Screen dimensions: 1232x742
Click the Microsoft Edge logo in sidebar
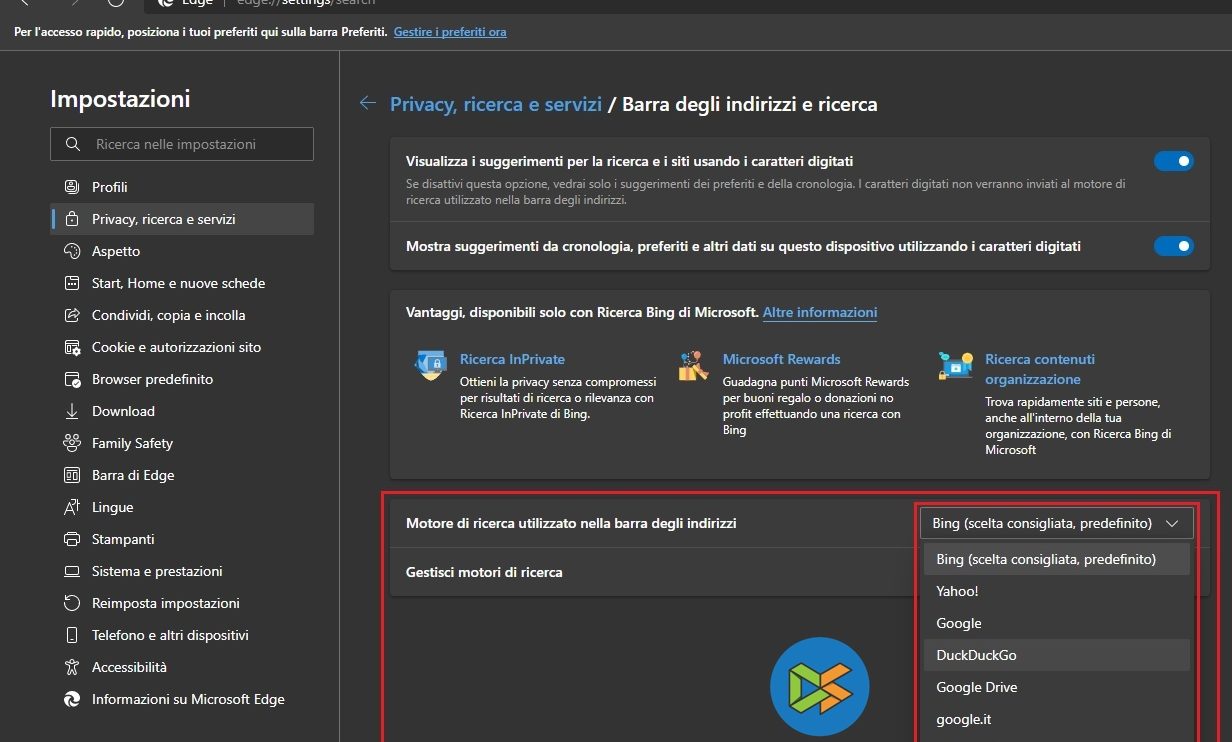coord(72,699)
